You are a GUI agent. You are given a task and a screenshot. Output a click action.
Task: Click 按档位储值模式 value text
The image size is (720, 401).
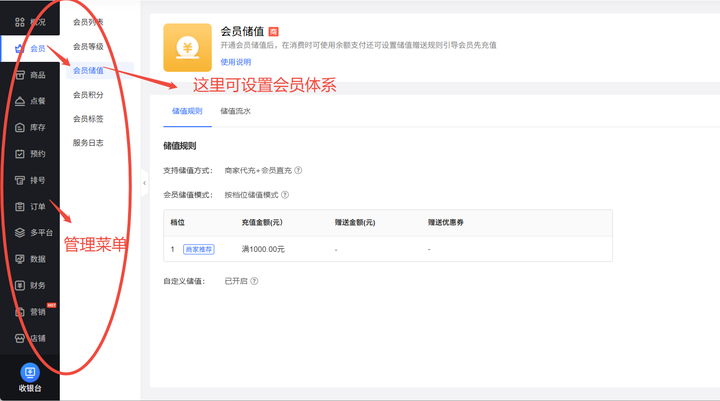coord(252,195)
